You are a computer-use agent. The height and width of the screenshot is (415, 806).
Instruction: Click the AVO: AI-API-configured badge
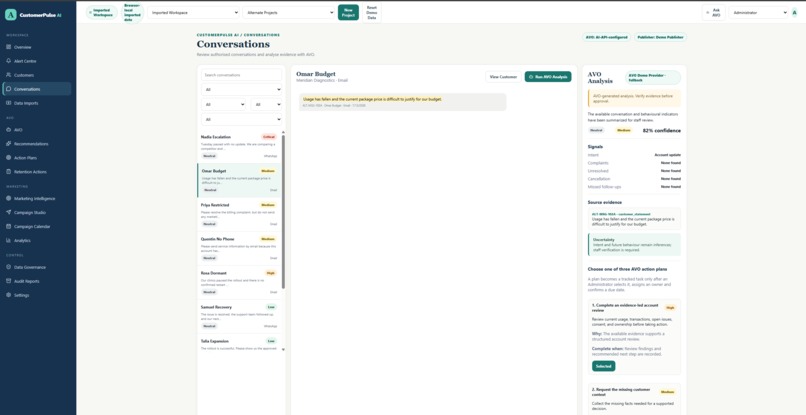606,38
